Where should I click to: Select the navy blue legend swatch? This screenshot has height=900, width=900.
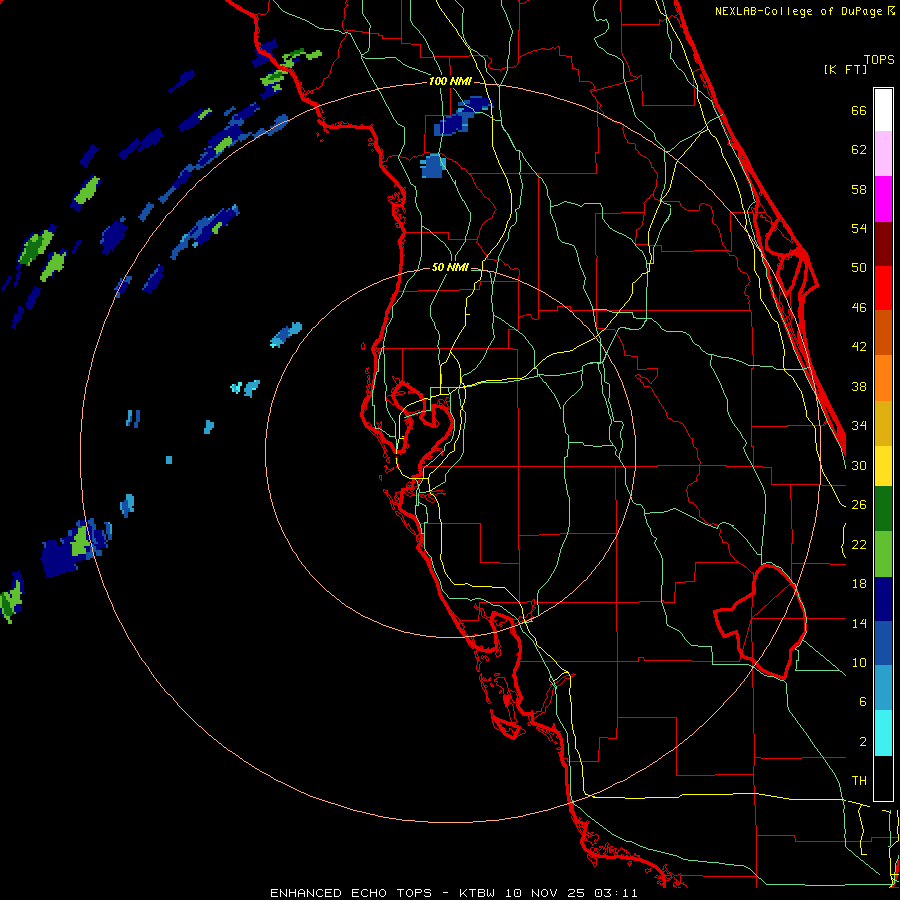883,599
